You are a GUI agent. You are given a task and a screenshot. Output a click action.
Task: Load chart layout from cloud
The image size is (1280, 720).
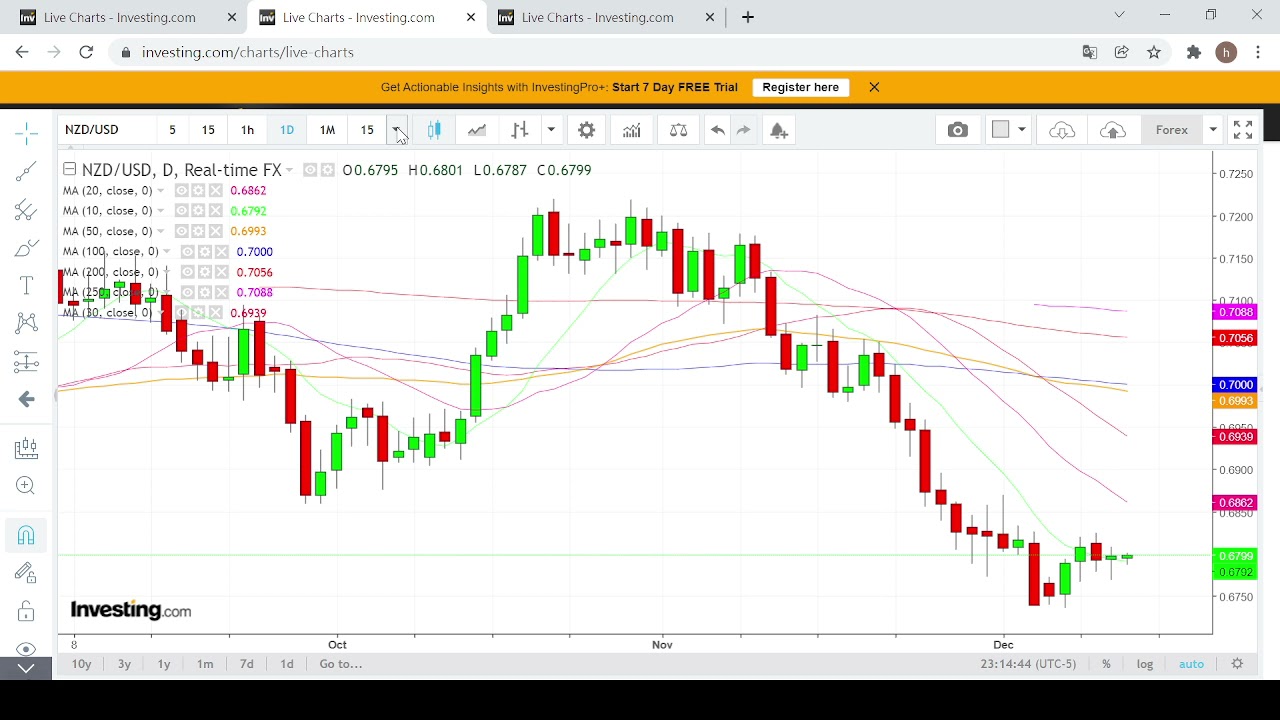tap(1061, 130)
